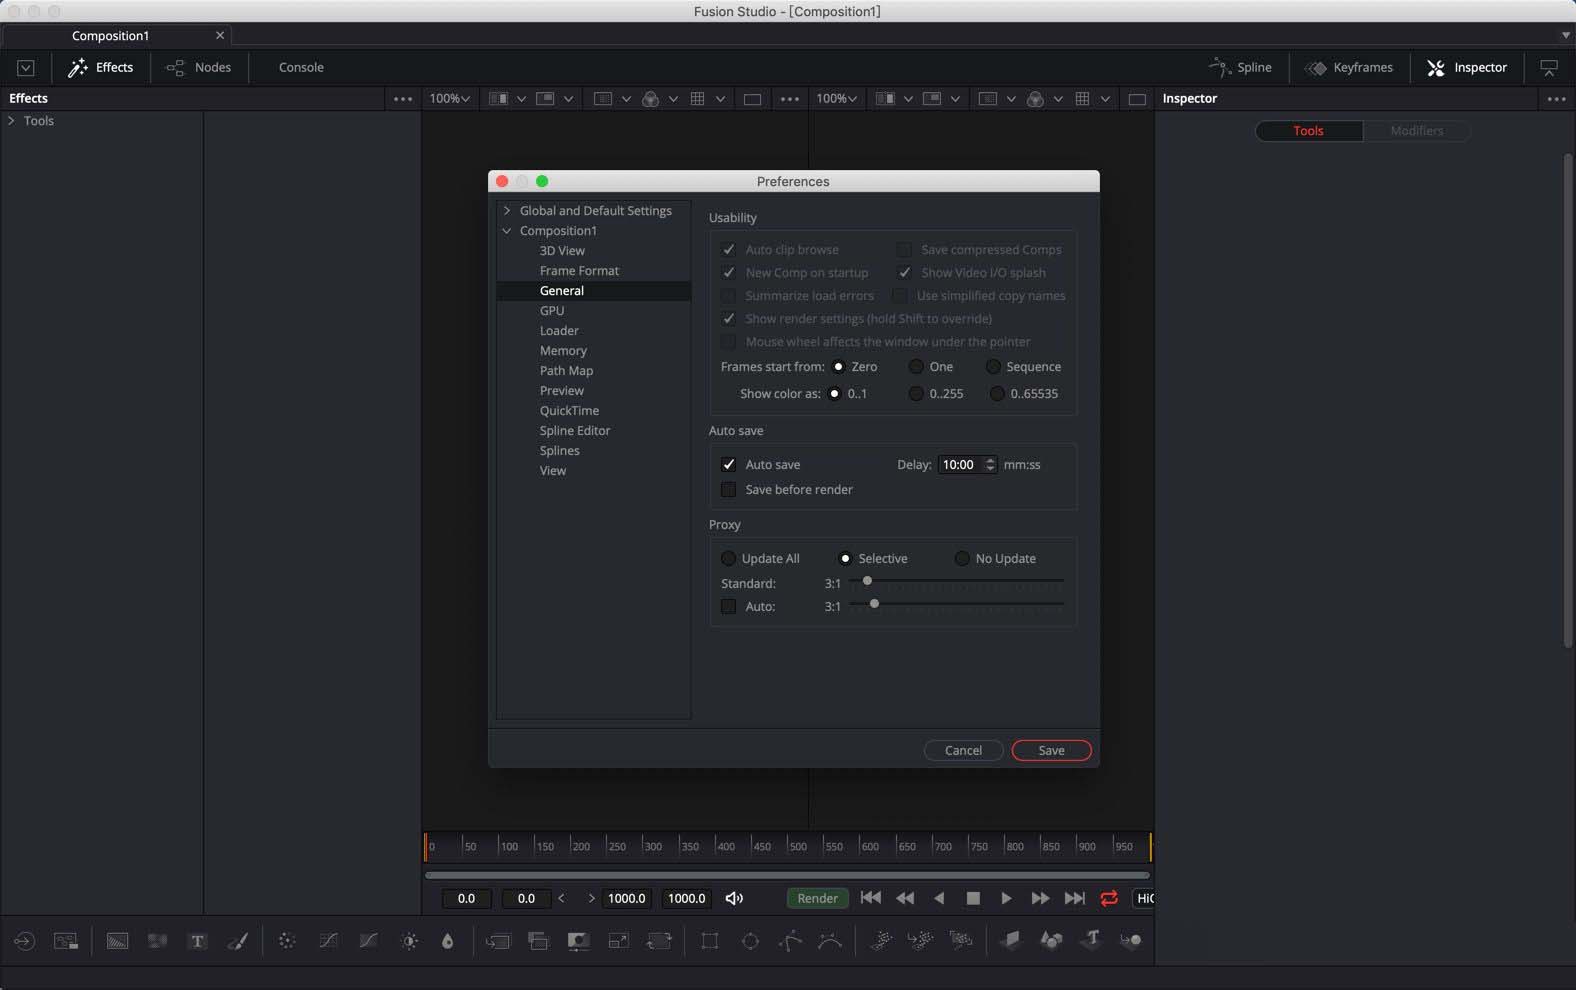Open right viewer 100% zoom dropdown
Screen dimensions: 1576x990
click(x=836, y=99)
